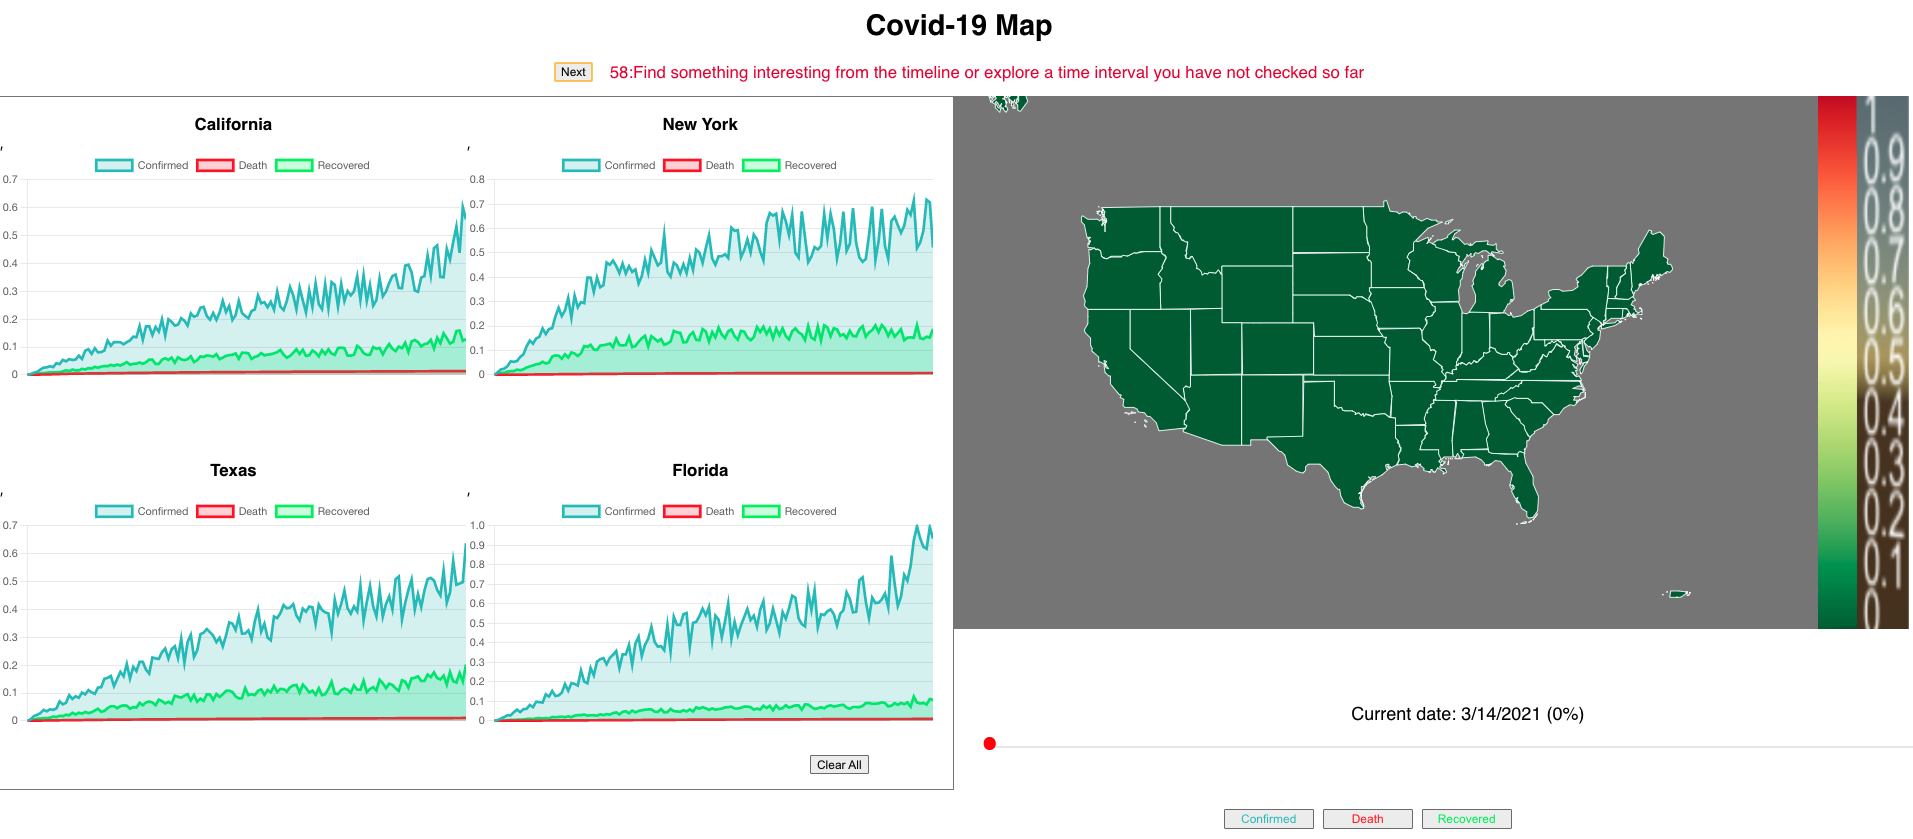1913x839 pixels.
Task: Toggle Confirmed series in New York chart legend
Action: pyautogui.click(x=609, y=165)
